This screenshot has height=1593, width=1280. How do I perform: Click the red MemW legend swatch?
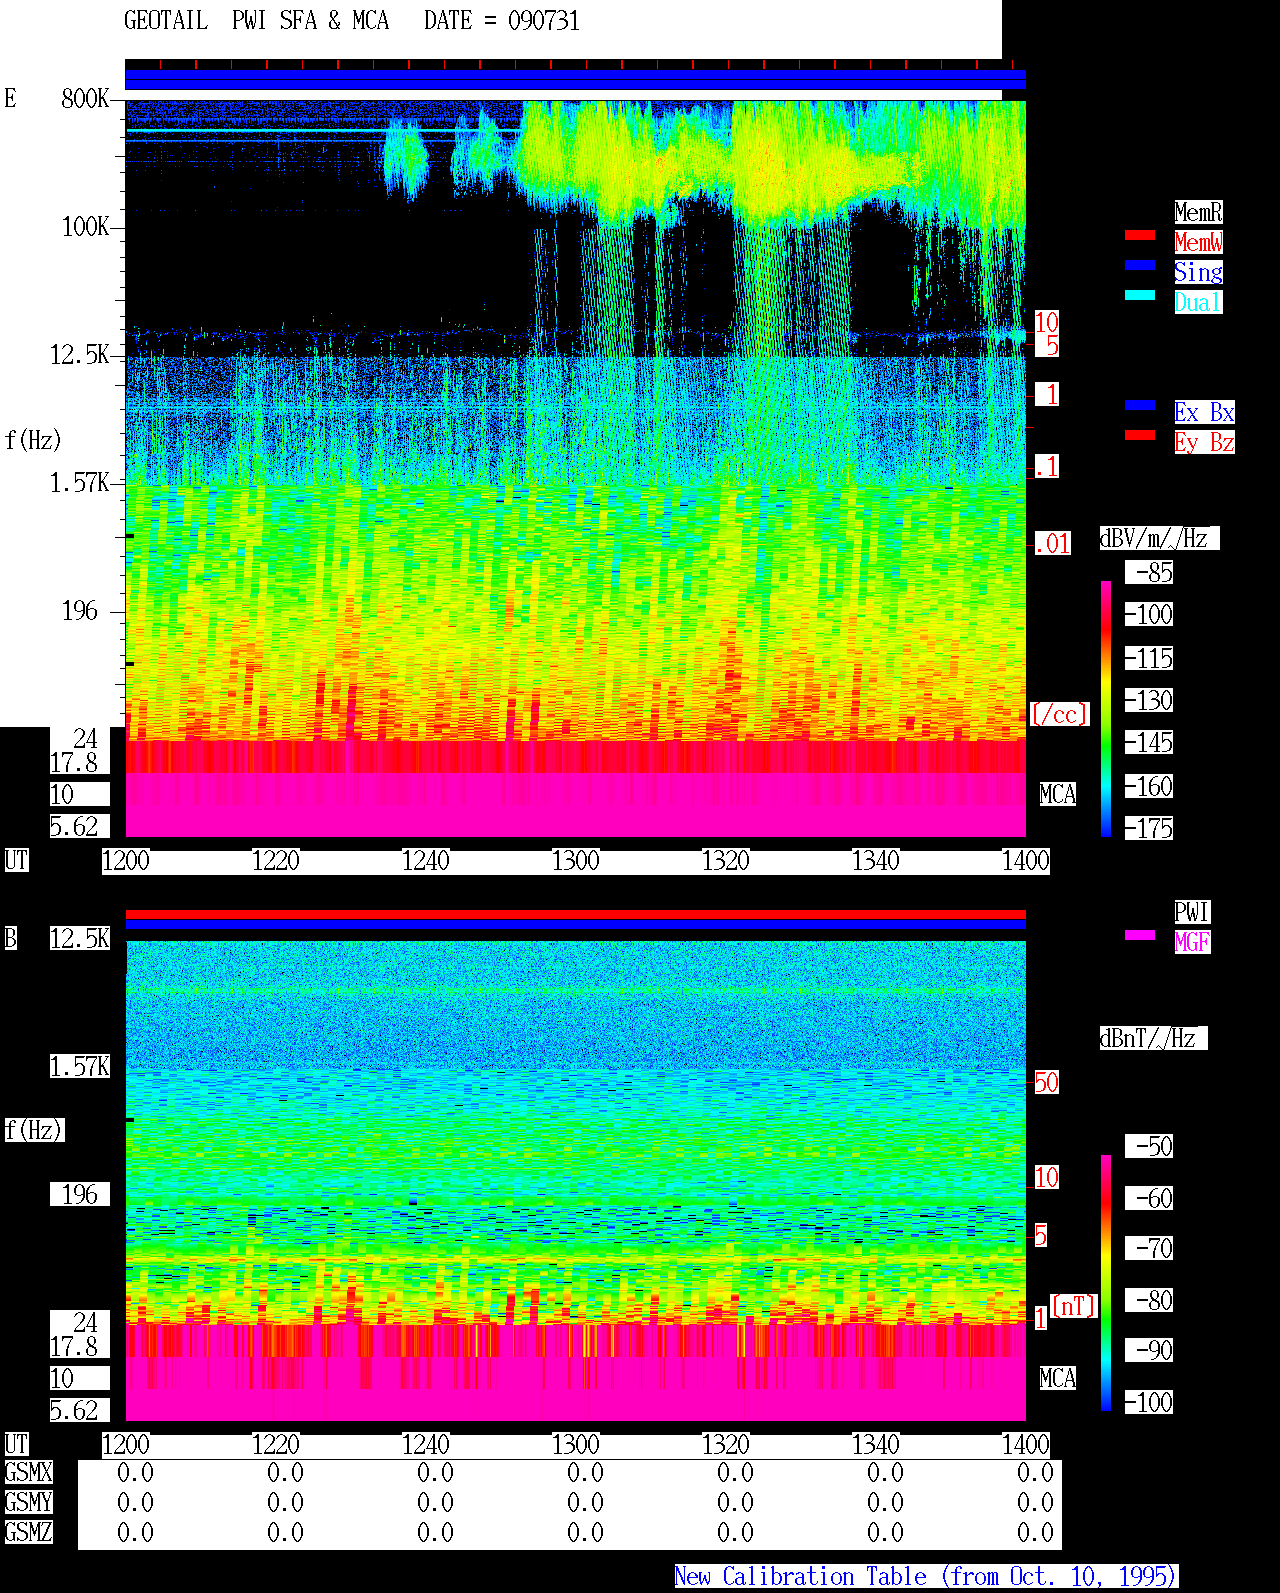coord(1140,235)
